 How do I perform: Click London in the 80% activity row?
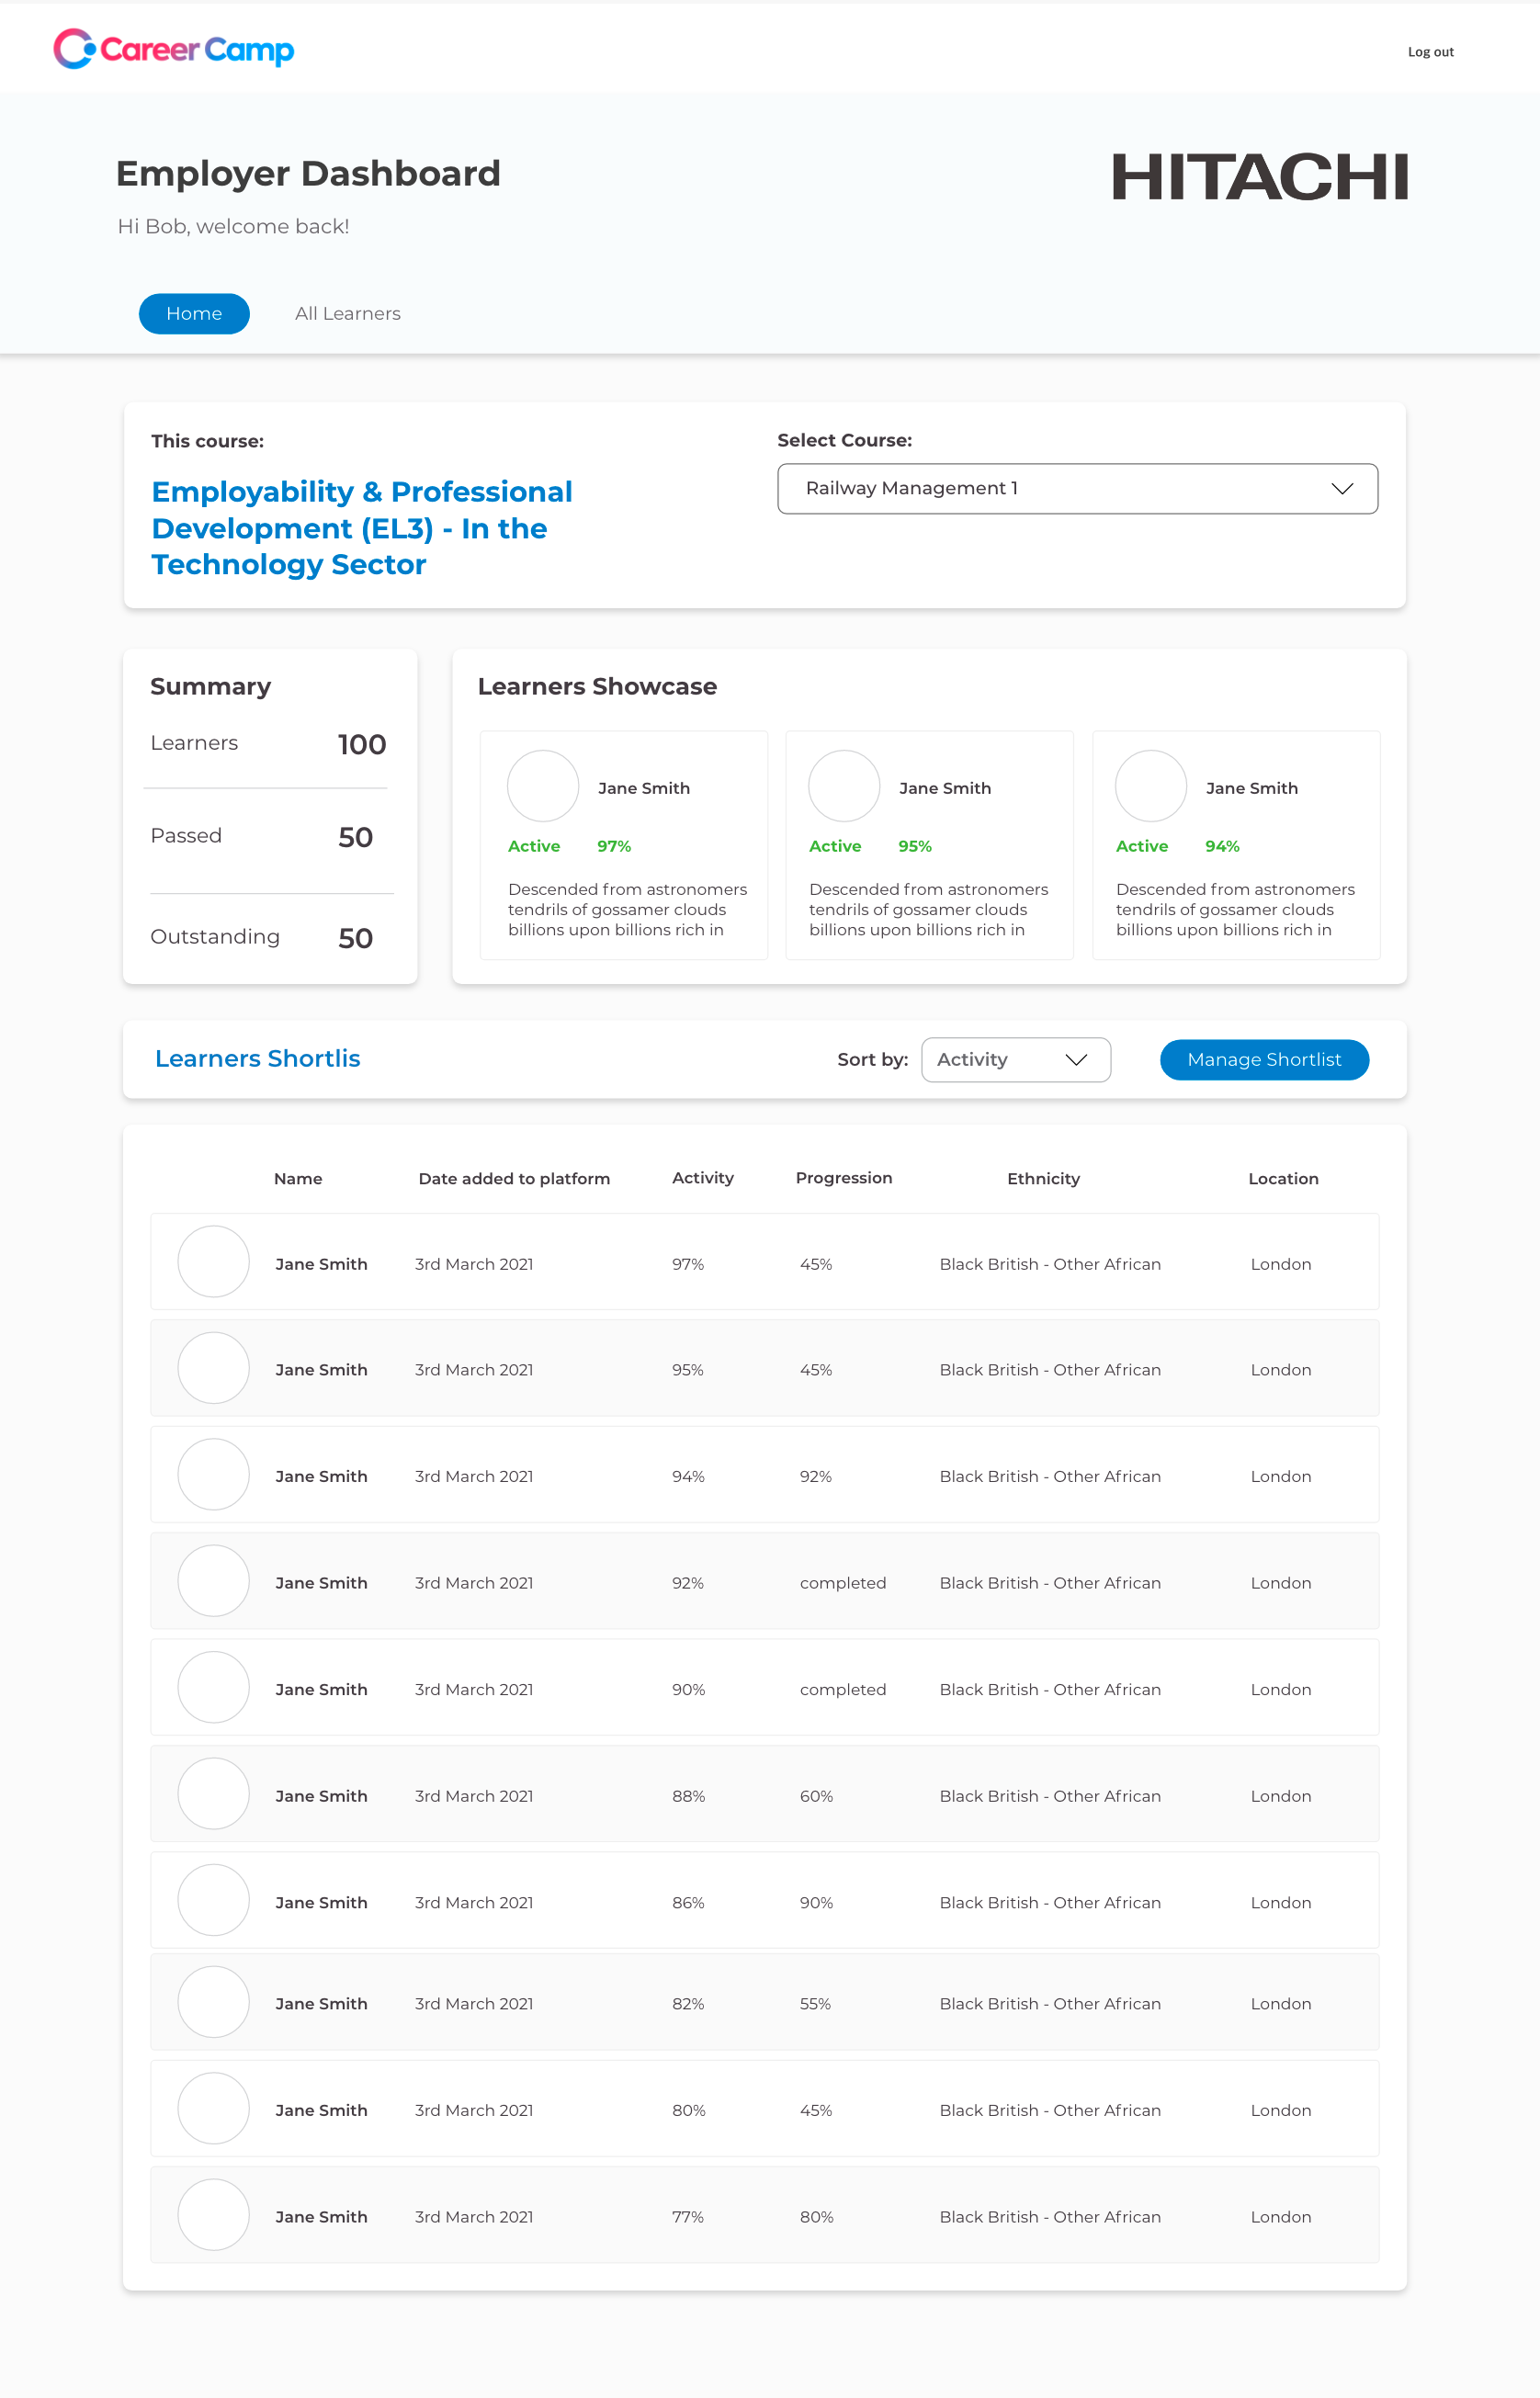(x=1281, y=2110)
